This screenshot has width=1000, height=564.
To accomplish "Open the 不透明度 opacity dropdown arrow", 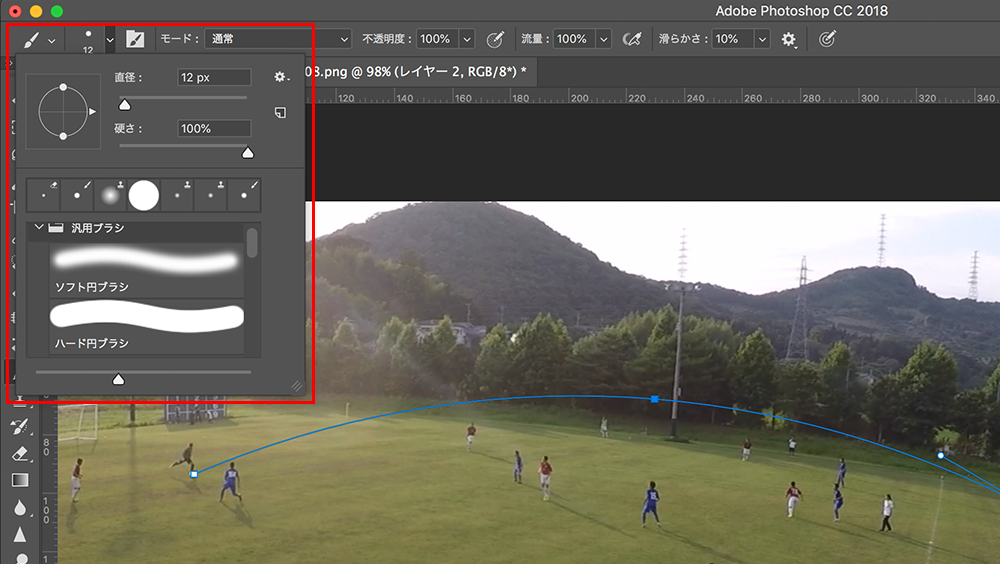I will coord(467,39).
